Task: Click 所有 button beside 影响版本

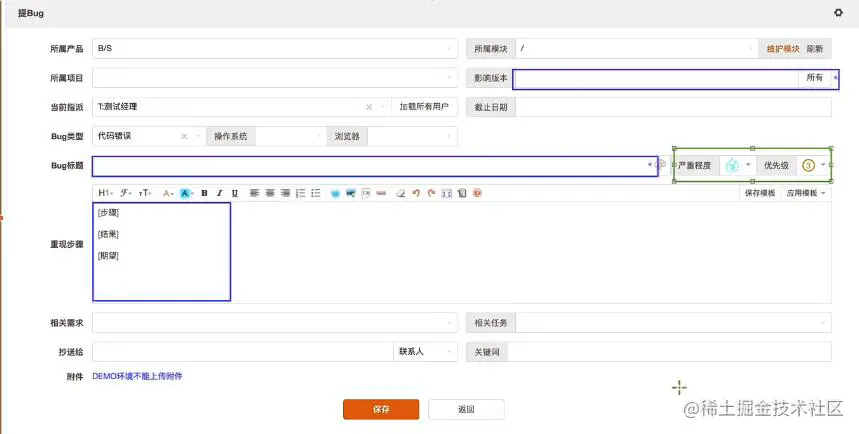Action: (815, 78)
